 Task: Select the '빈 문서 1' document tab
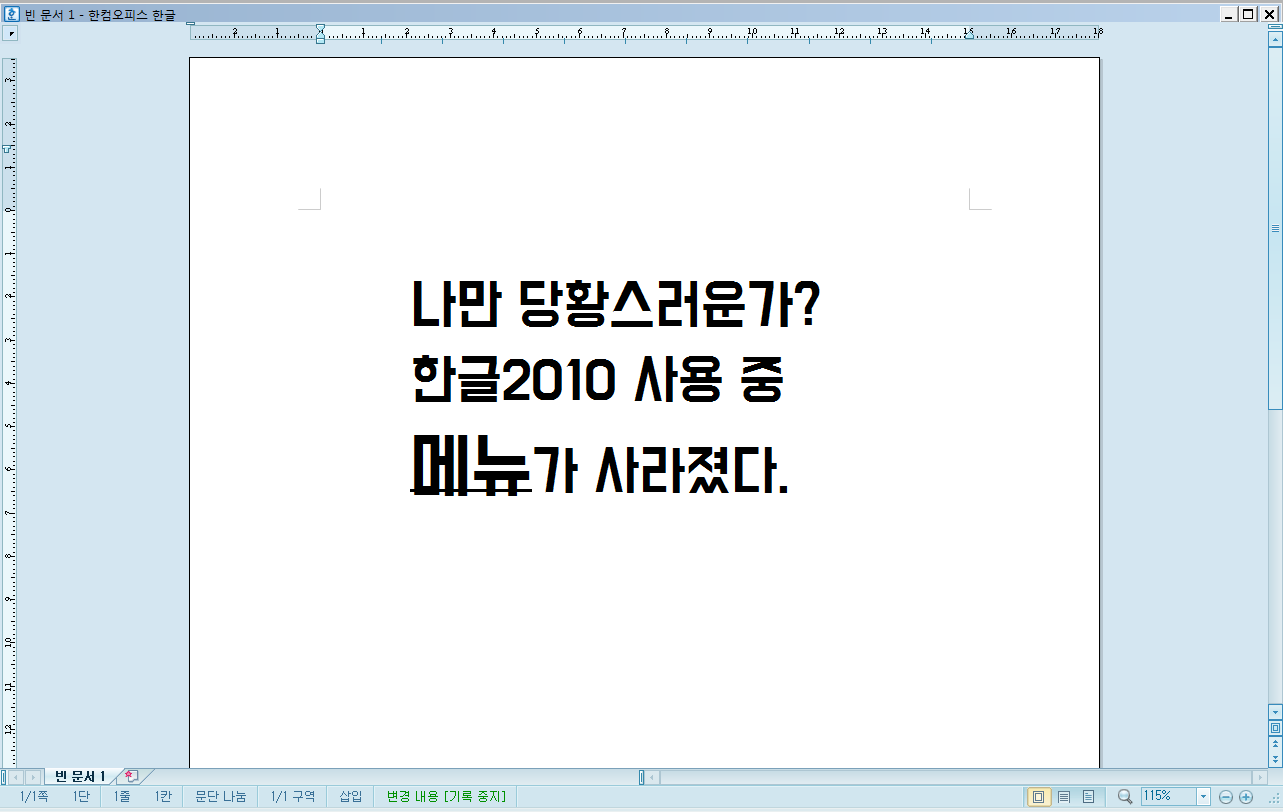point(80,776)
